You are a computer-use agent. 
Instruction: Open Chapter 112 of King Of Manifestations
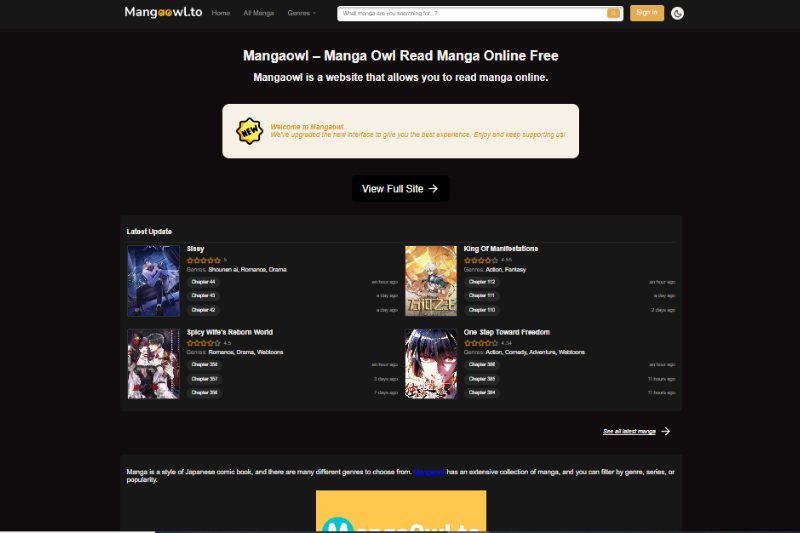click(x=482, y=282)
